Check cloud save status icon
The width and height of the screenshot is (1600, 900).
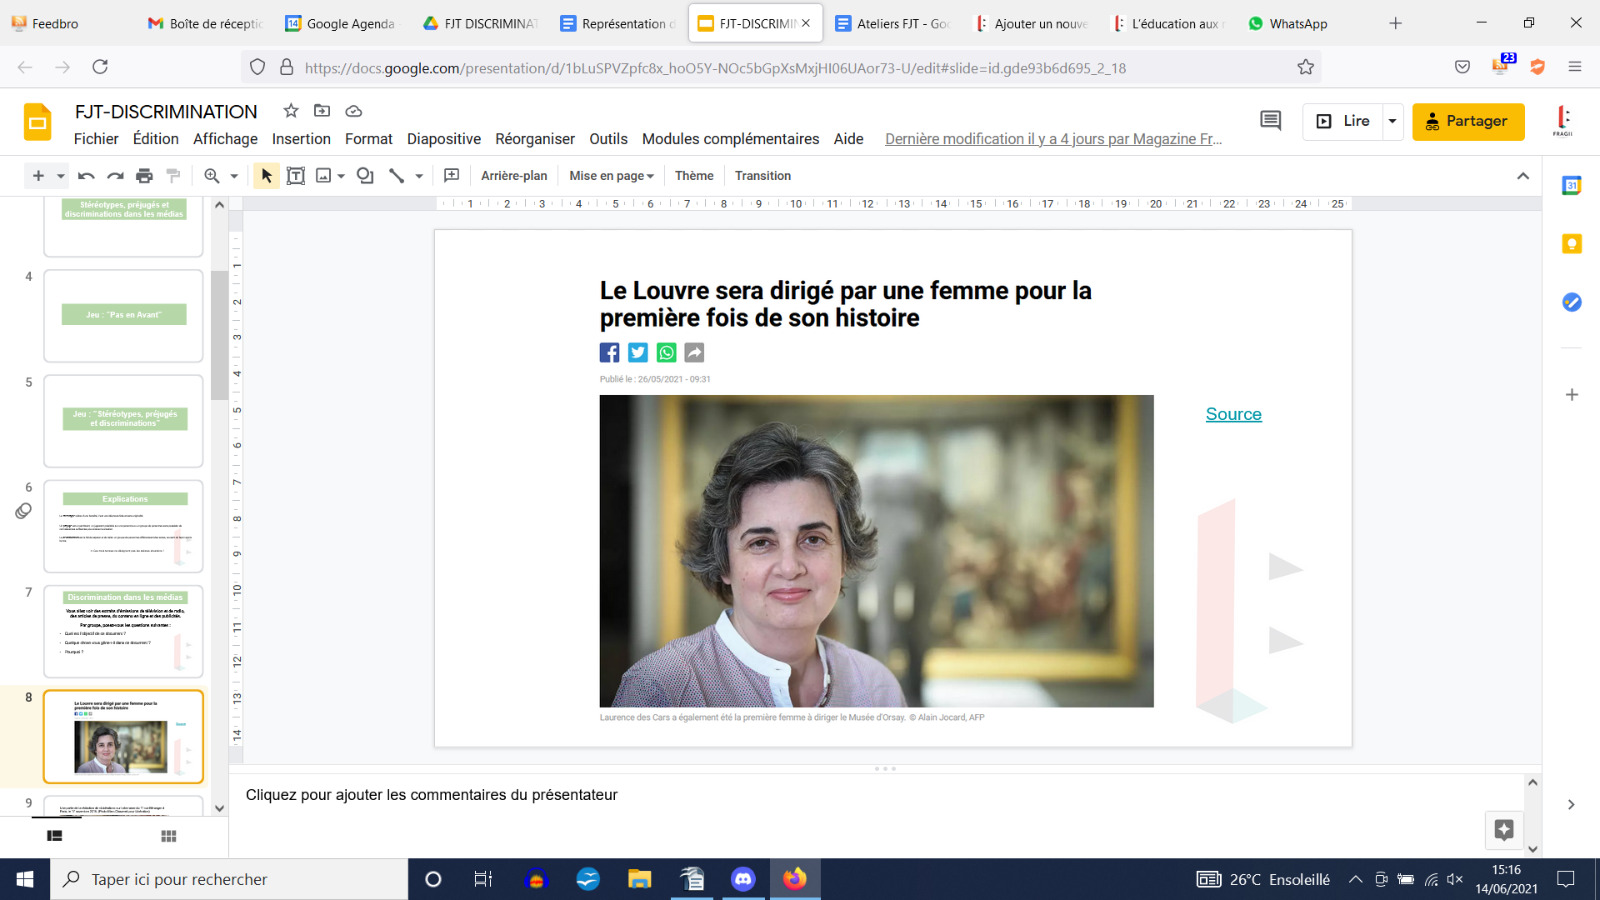click(353, 111)
